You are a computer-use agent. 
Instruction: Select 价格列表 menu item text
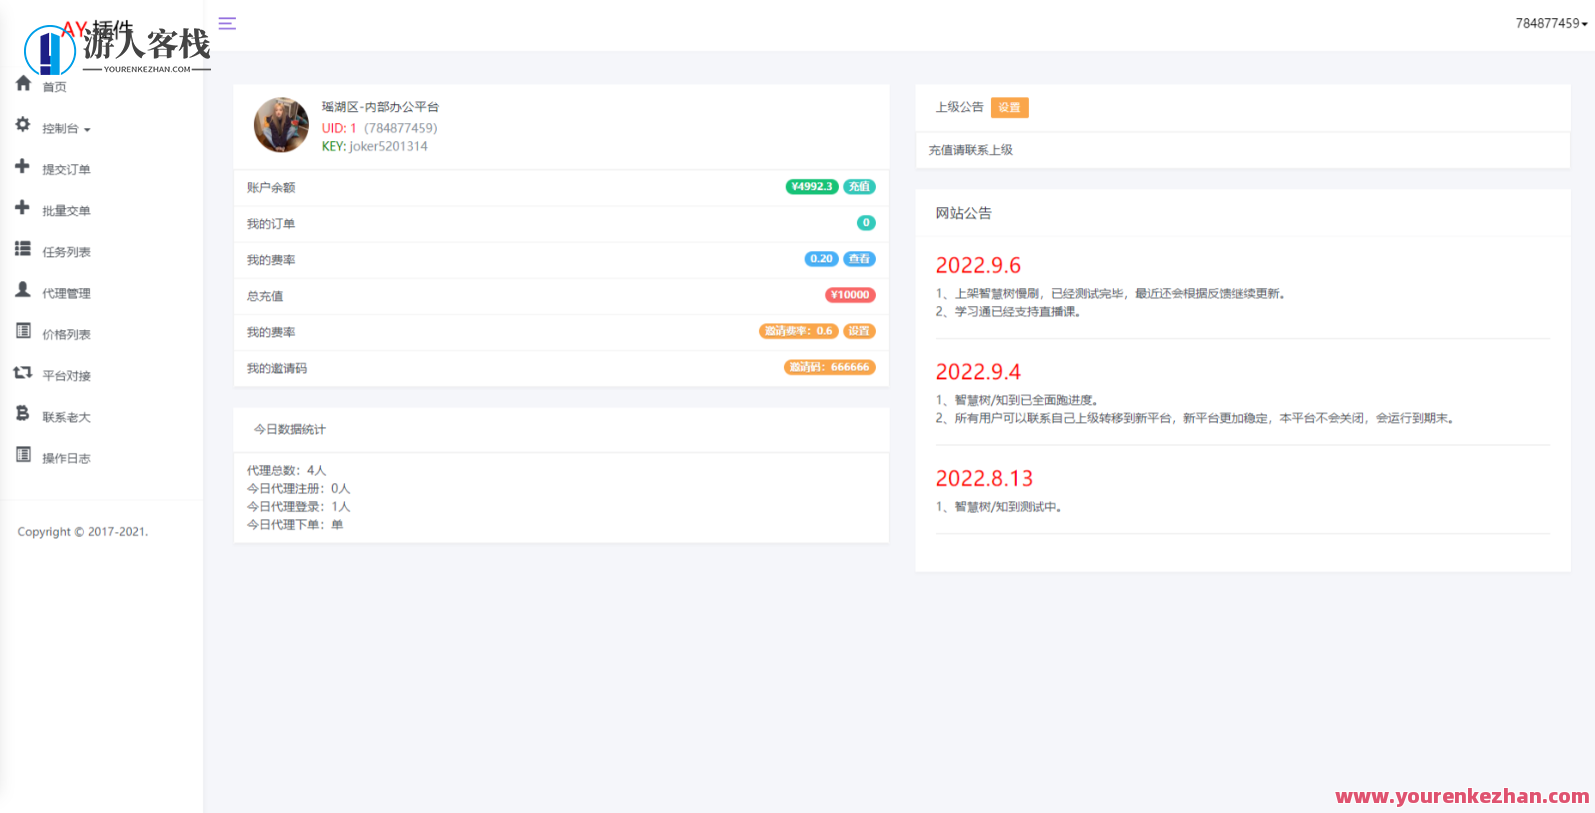point(66,335)
